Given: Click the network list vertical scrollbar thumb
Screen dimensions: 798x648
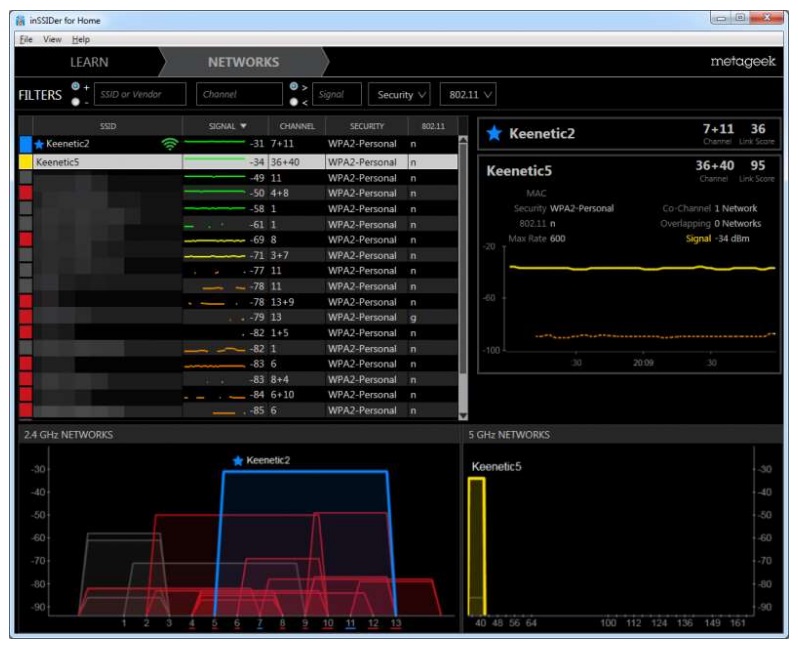Looking at the screenshot, I should point(463,260).
